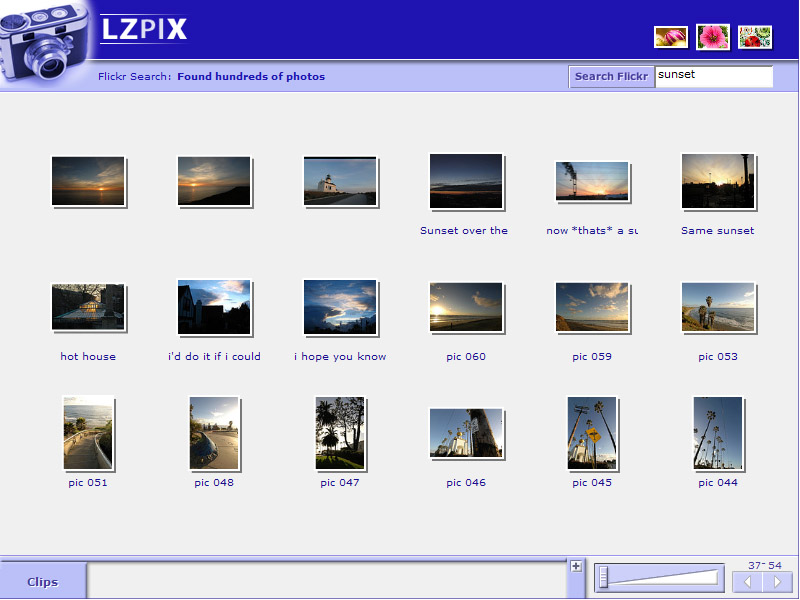Click the '37- 54' page range label
Viewport: 800px width, 600px height.
coord(764,565)
